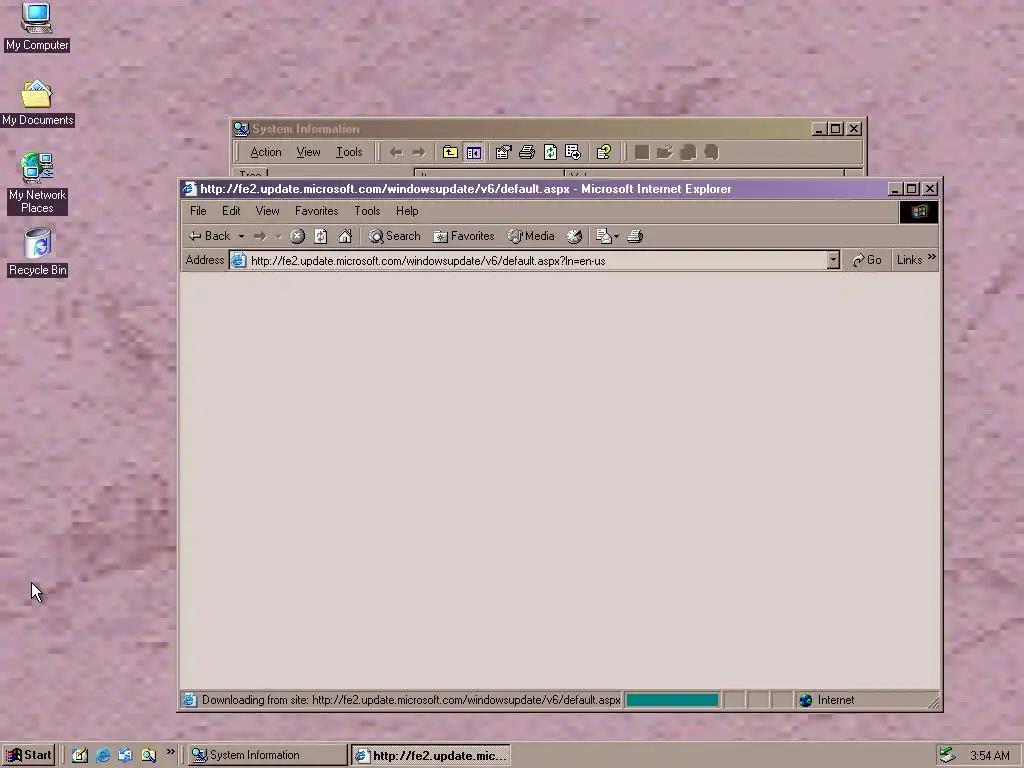Stop loading the page with Stop icon

click(297, 236)
